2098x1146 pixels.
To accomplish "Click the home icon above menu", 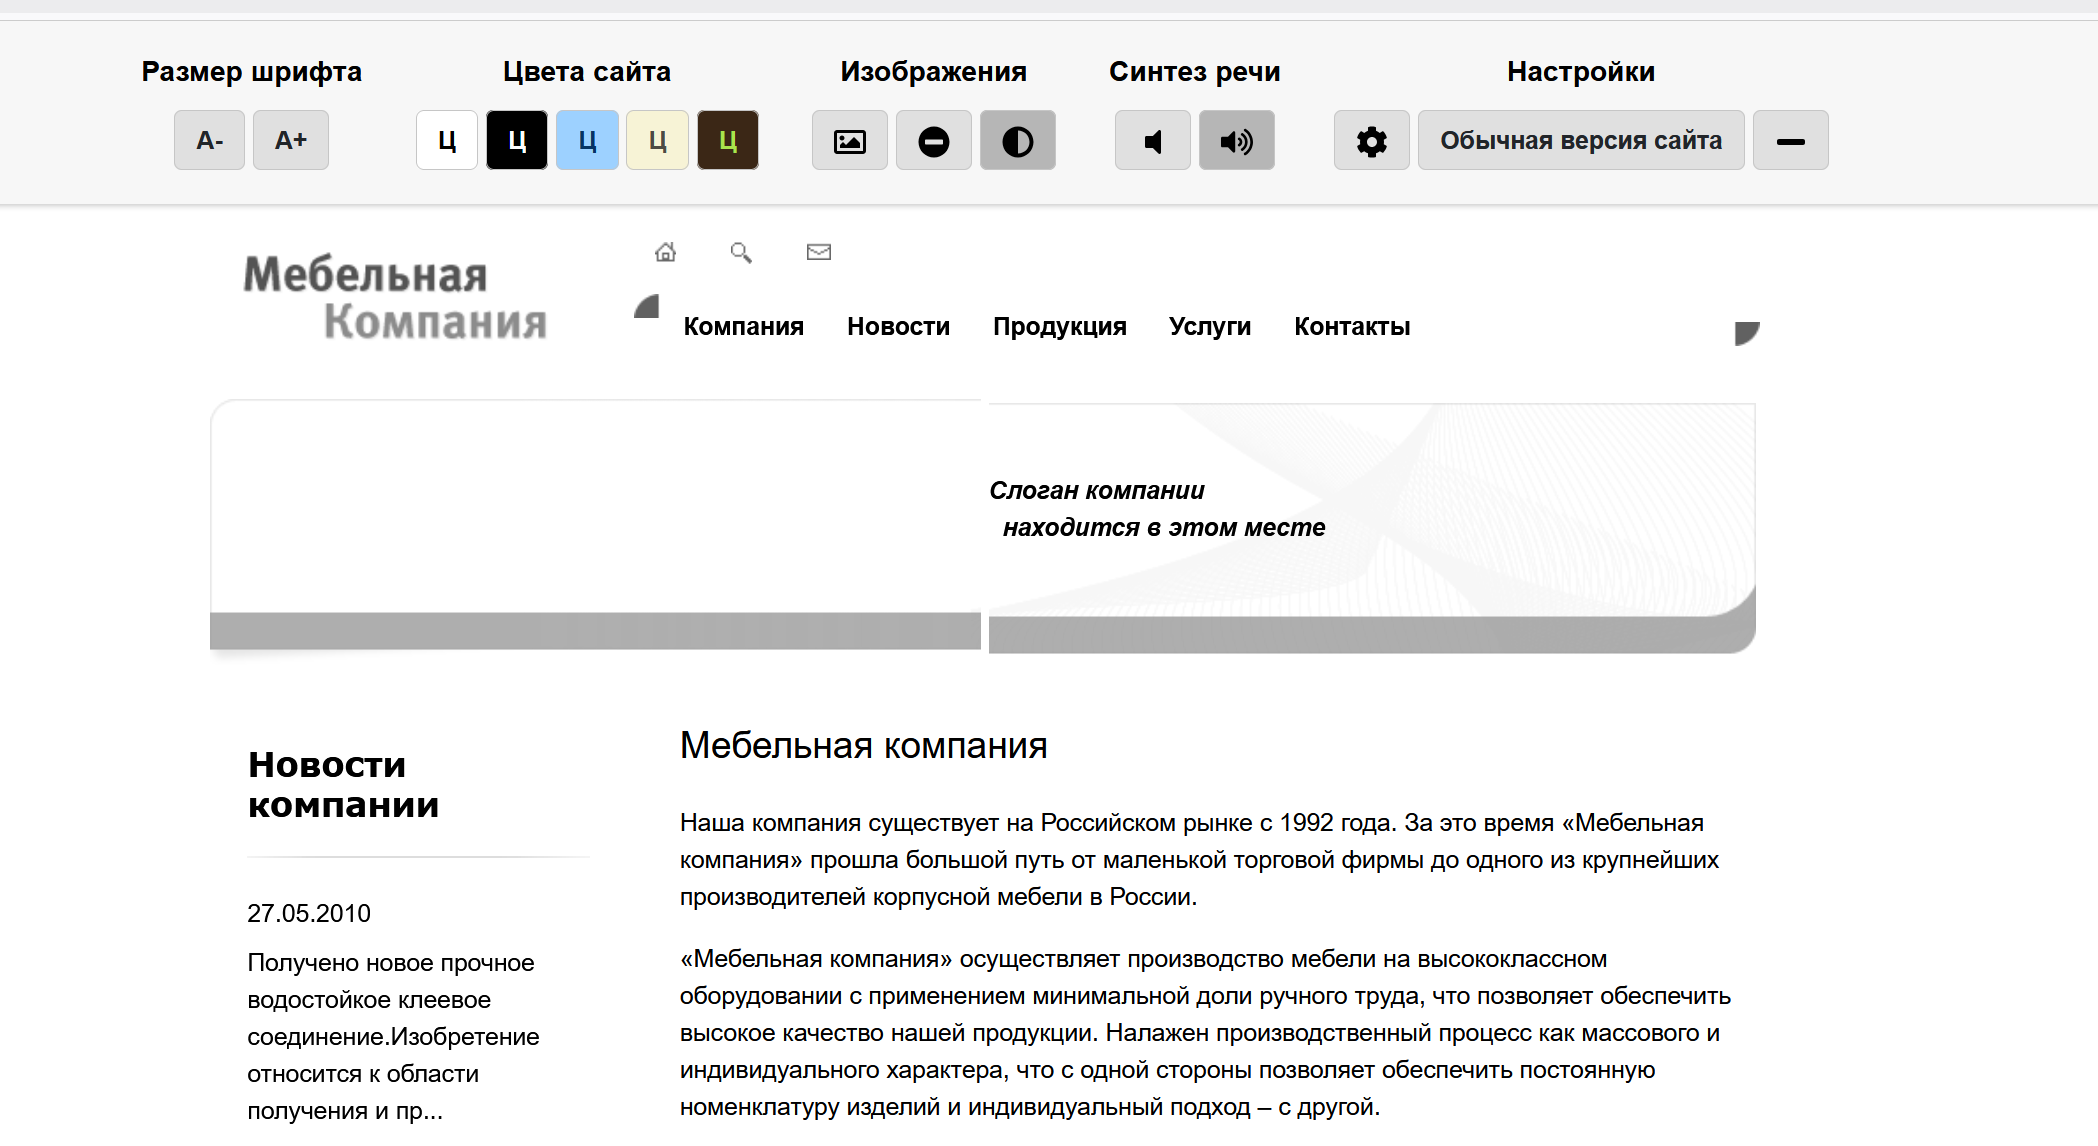I will click(x=665, y=252).
